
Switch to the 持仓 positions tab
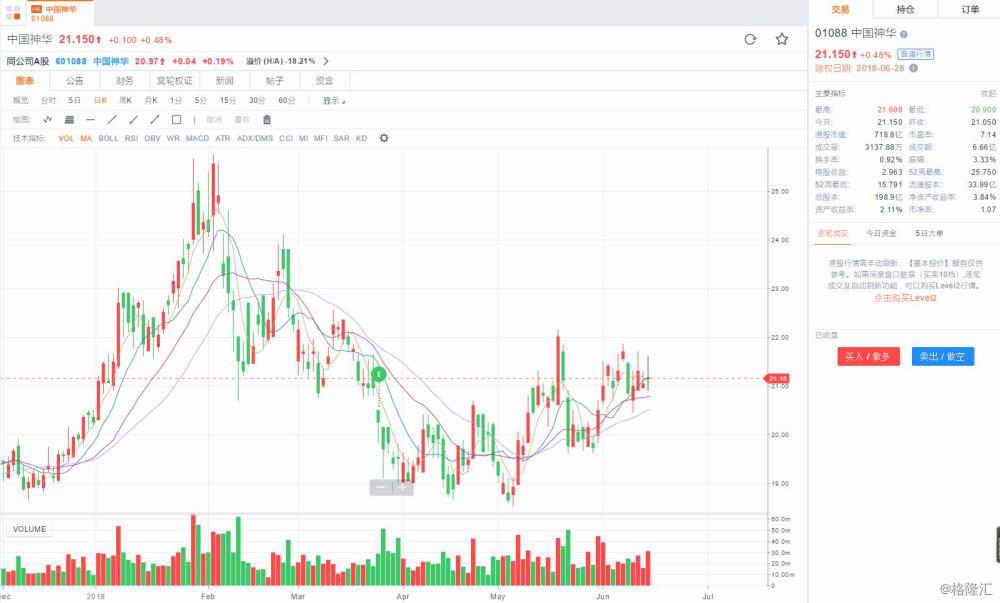(x=906, y=10)
